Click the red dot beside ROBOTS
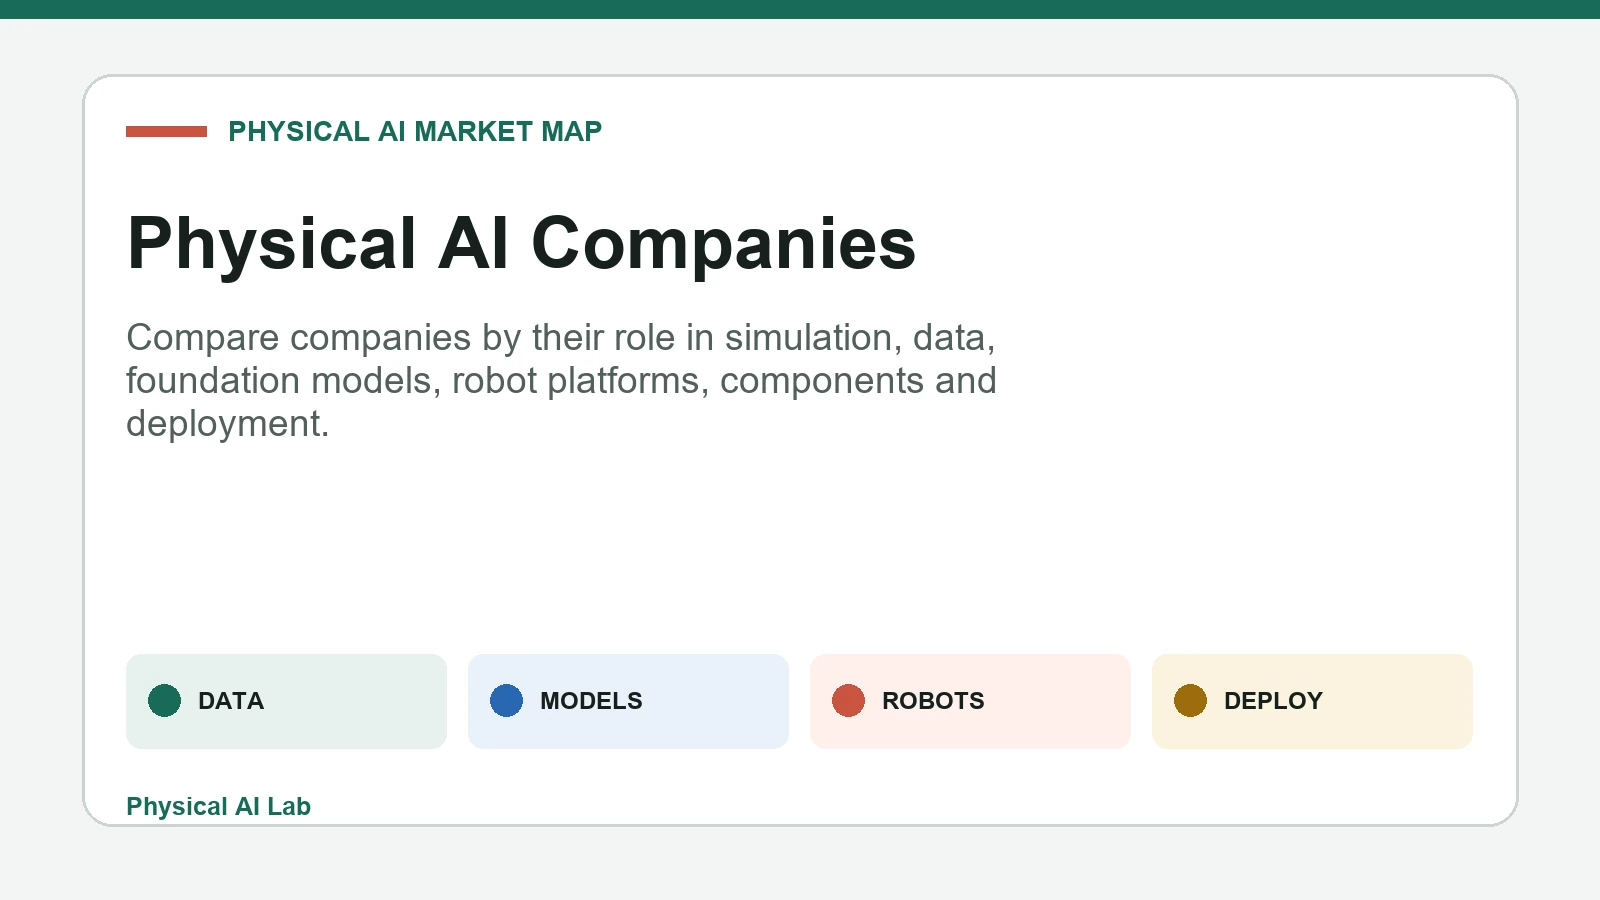Image resolution: width=1600 pixels, height=900 pixels. click(x=849, y=701)
